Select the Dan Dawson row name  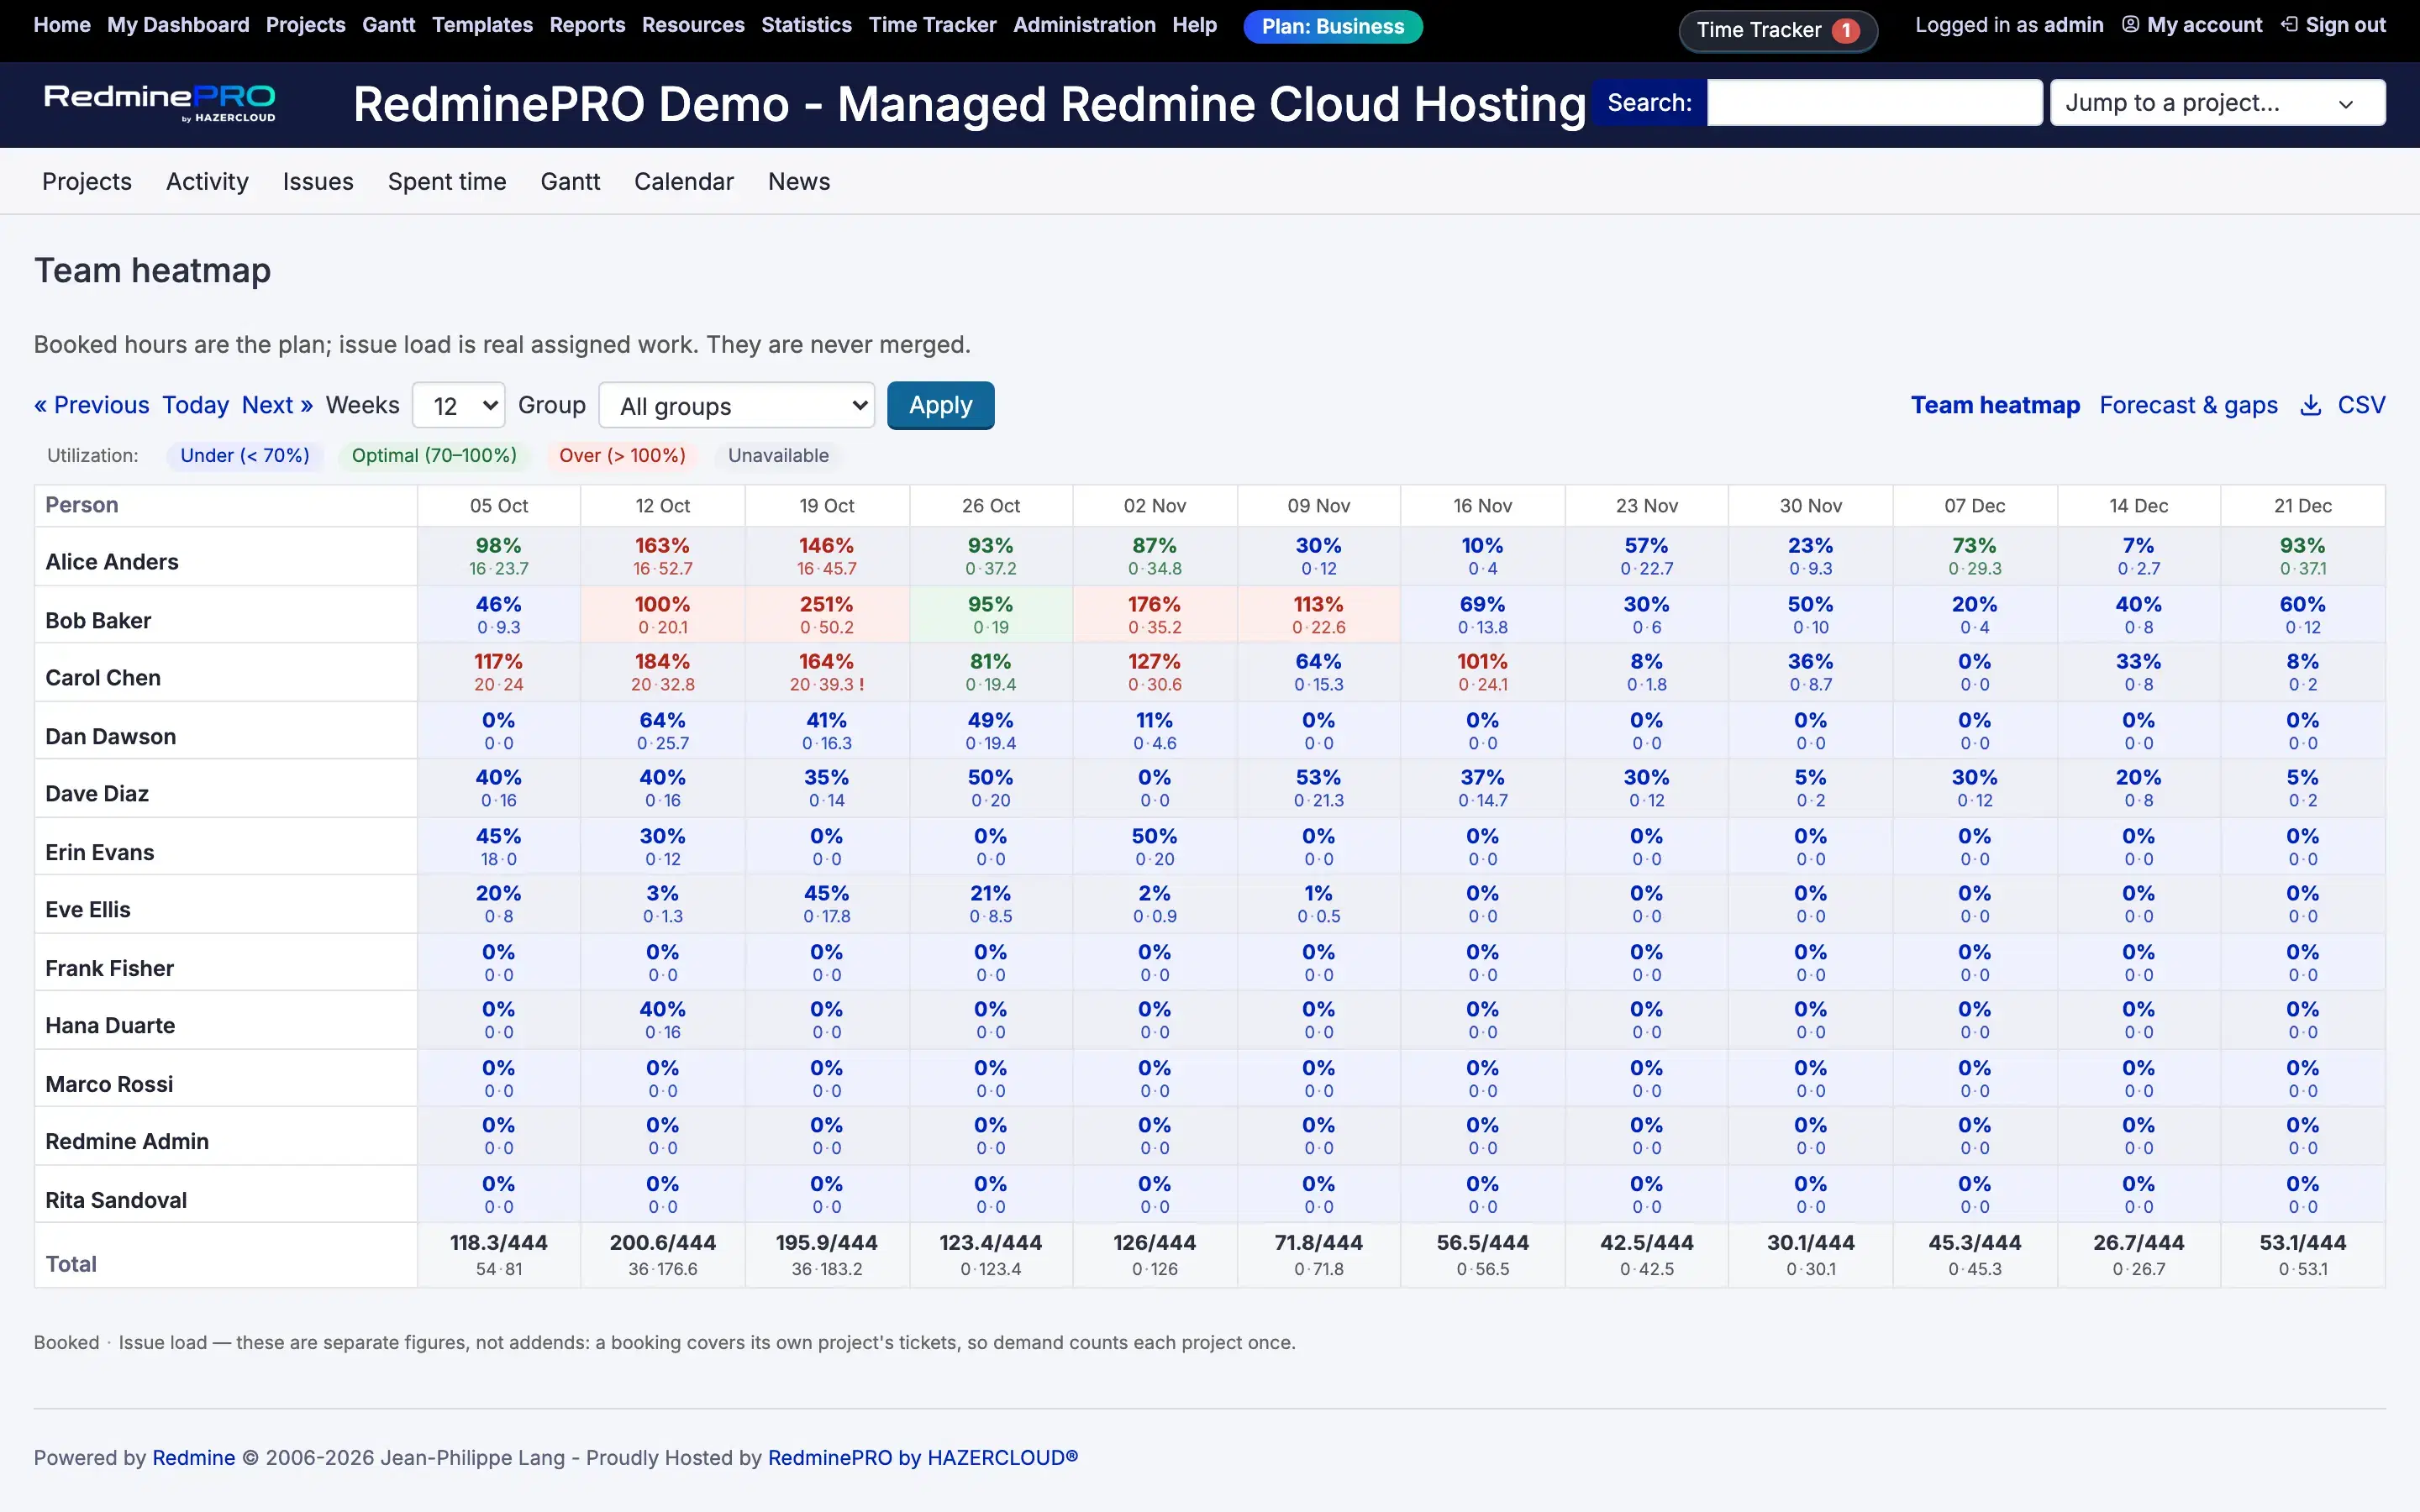111,737
